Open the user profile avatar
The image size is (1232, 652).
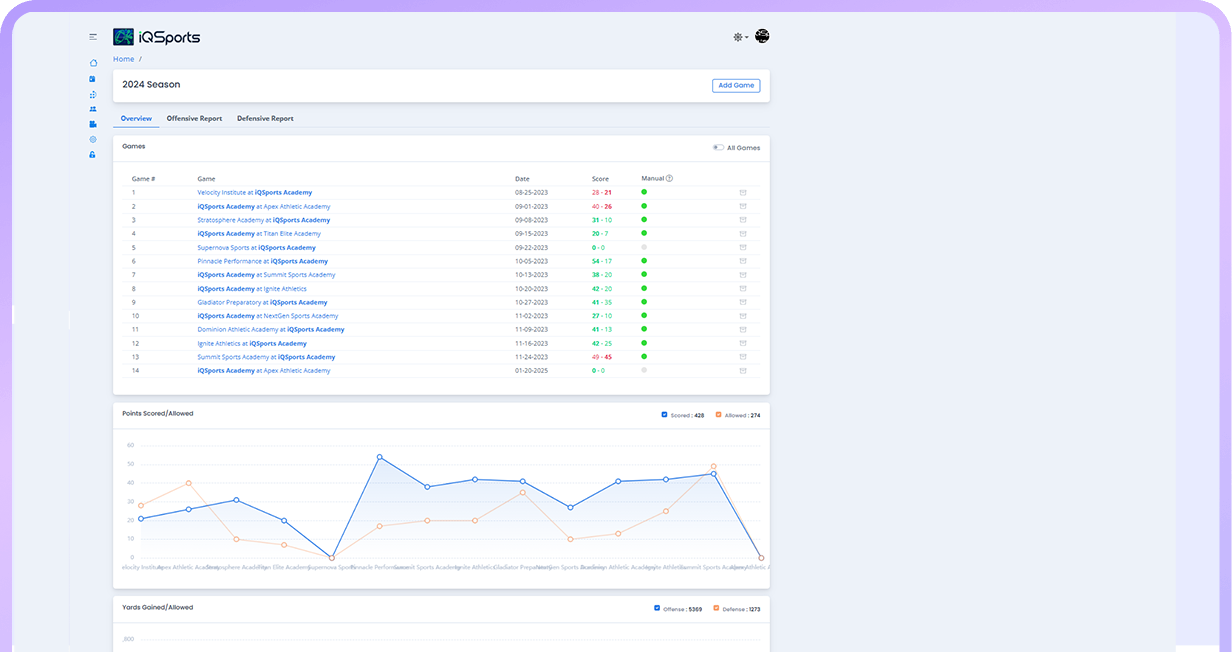tap(762, 37)
